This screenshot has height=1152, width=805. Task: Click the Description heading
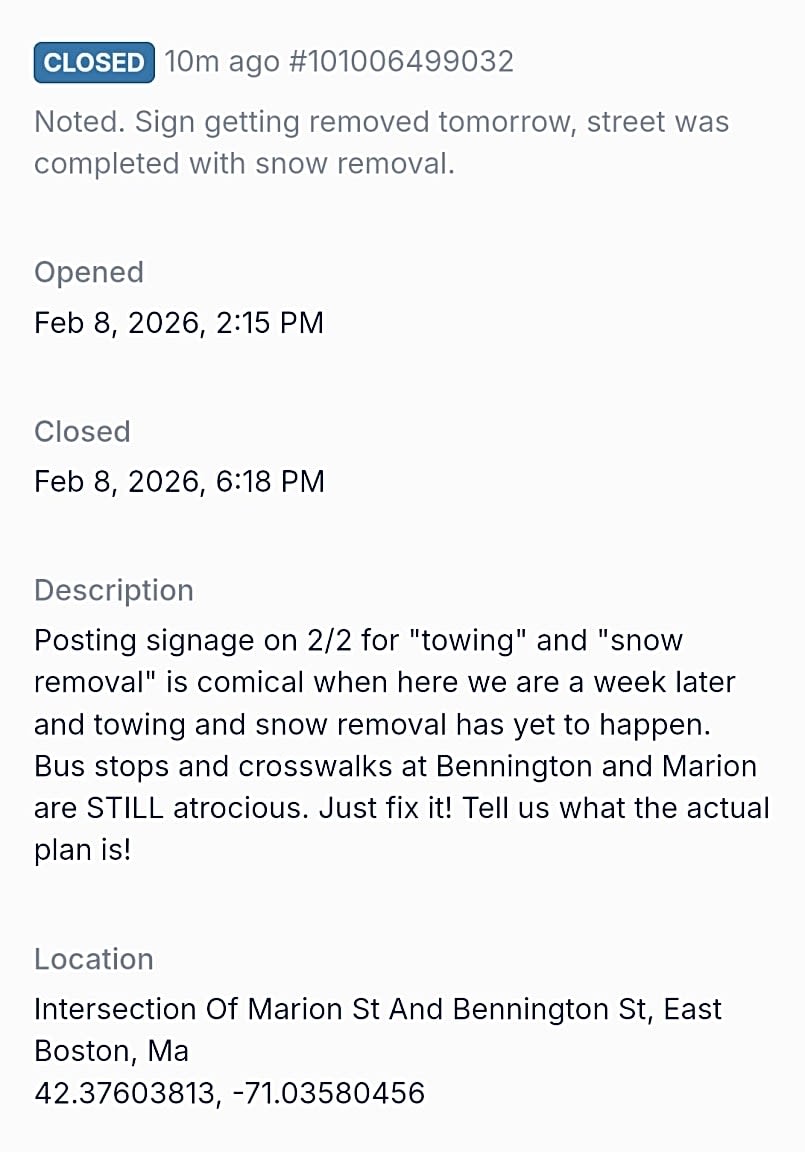click(x=113, y=590)
